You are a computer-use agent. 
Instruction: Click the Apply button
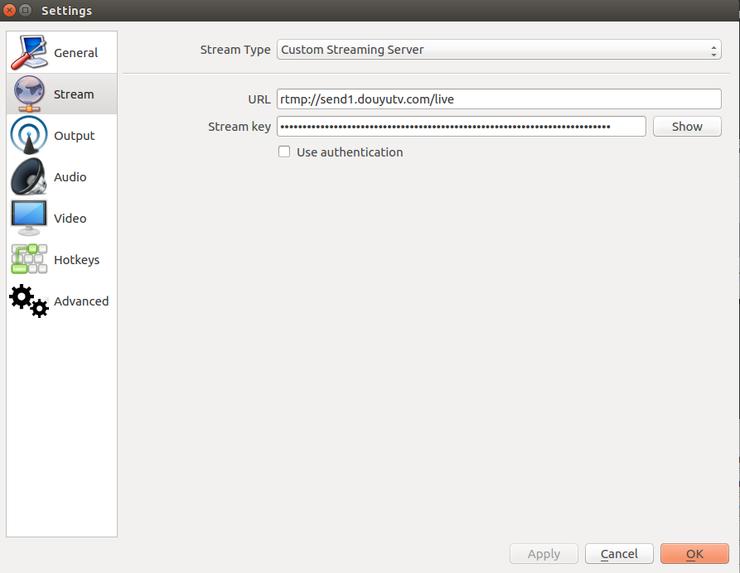tap(544, 554)
